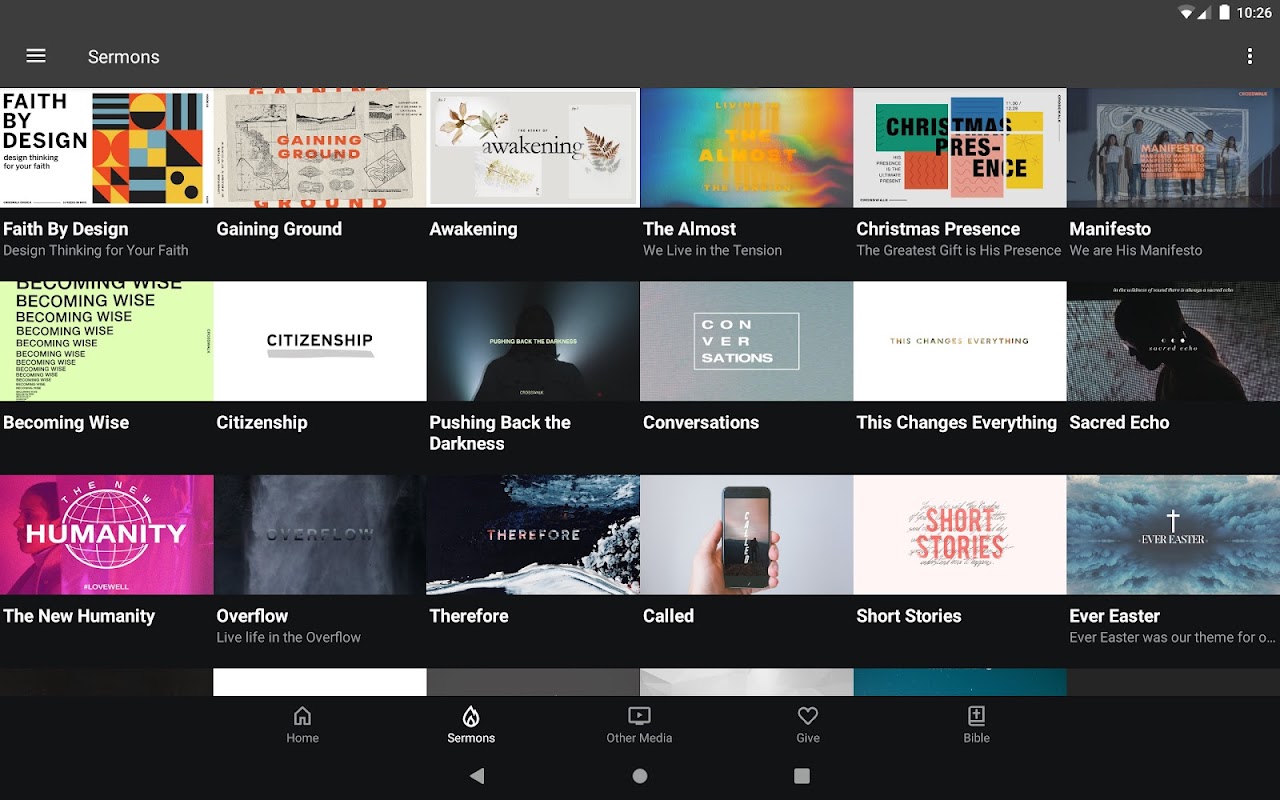Image resolution: width=1280 pixels, height=800 pixels.
Task: Open the three-dot overflow menu
Action: (x=1249, y=56)
